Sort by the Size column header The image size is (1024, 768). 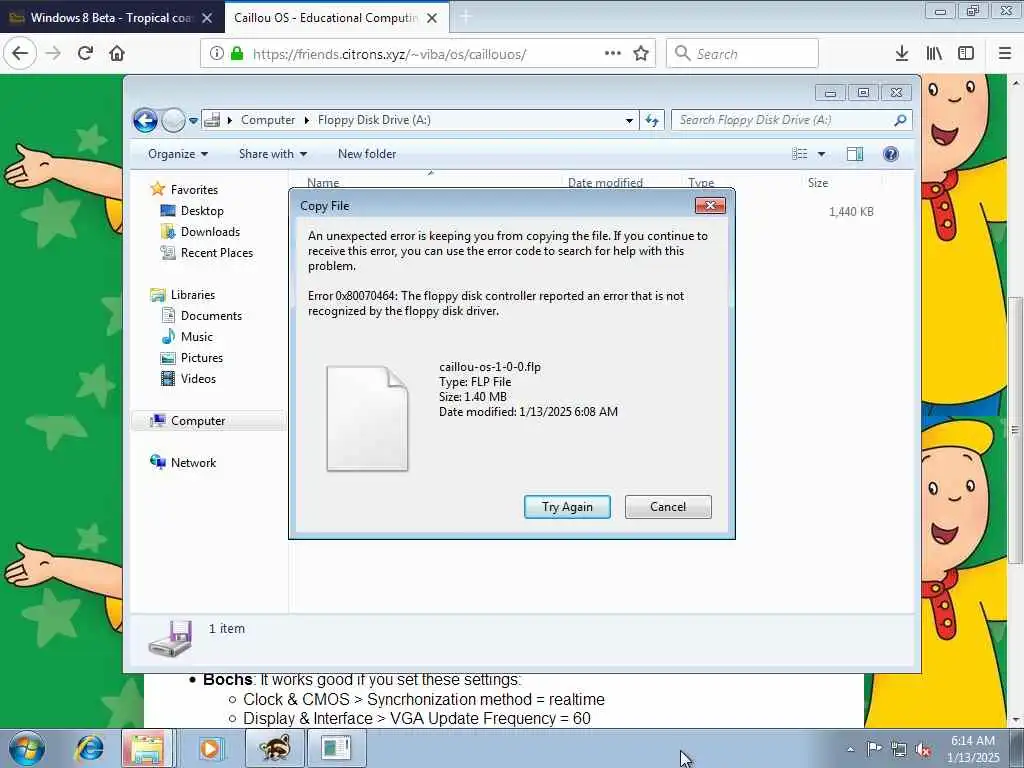(x=818, y=183)
